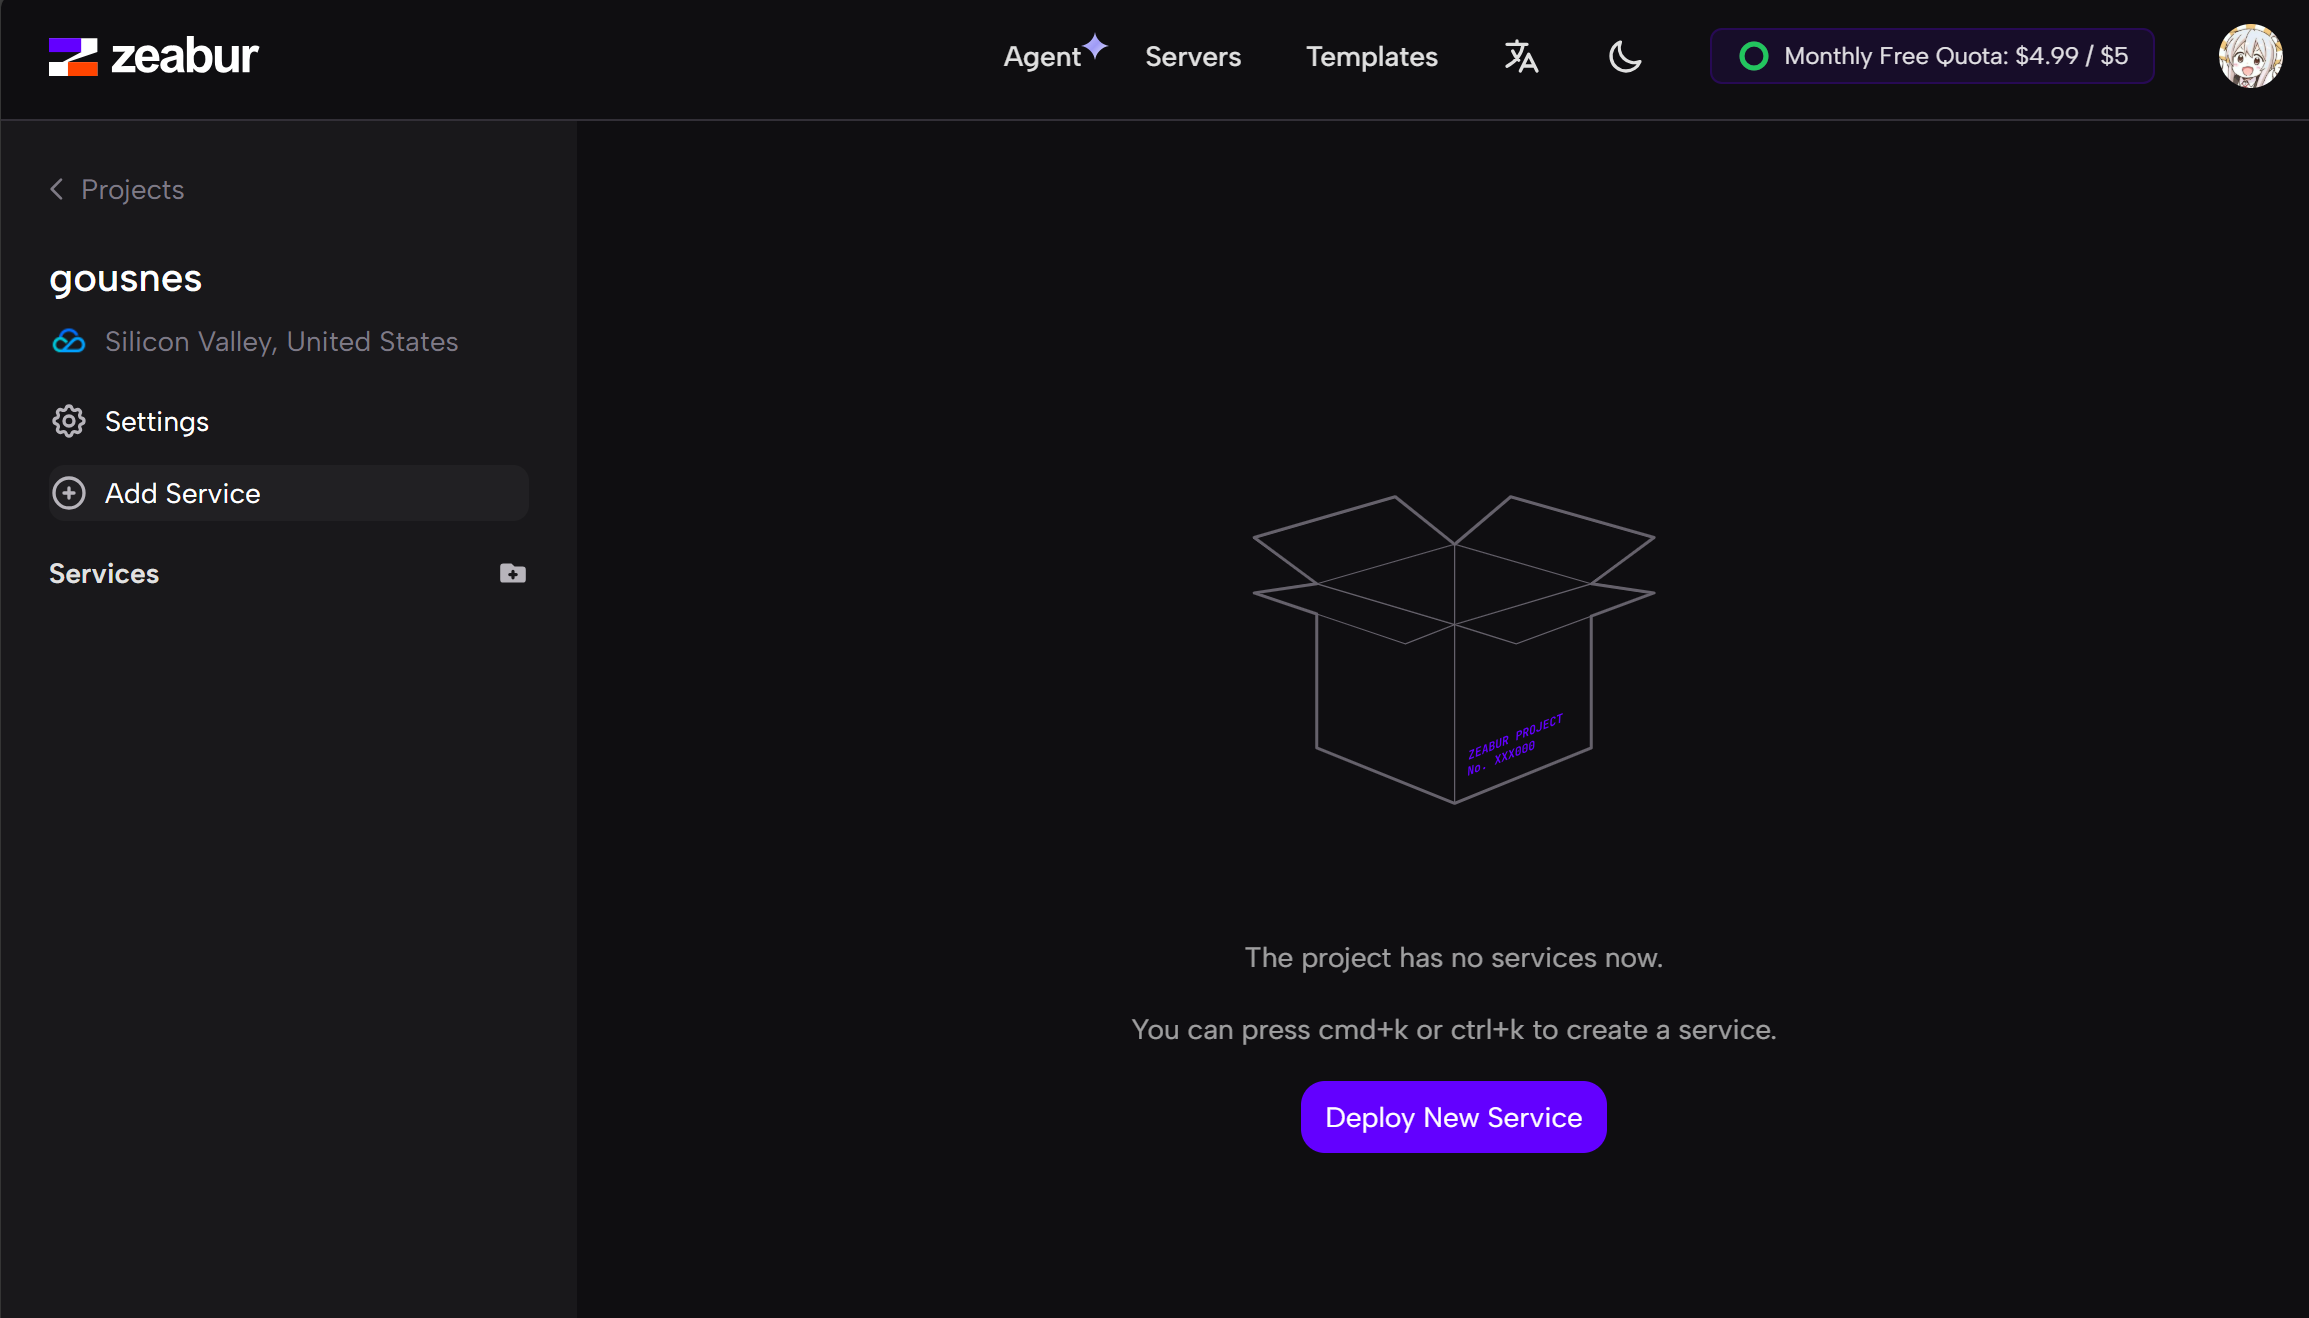Viewport: 2309px width, 1318px height.
Task: Create new service folder icon
Action: (x=513, y=573)
